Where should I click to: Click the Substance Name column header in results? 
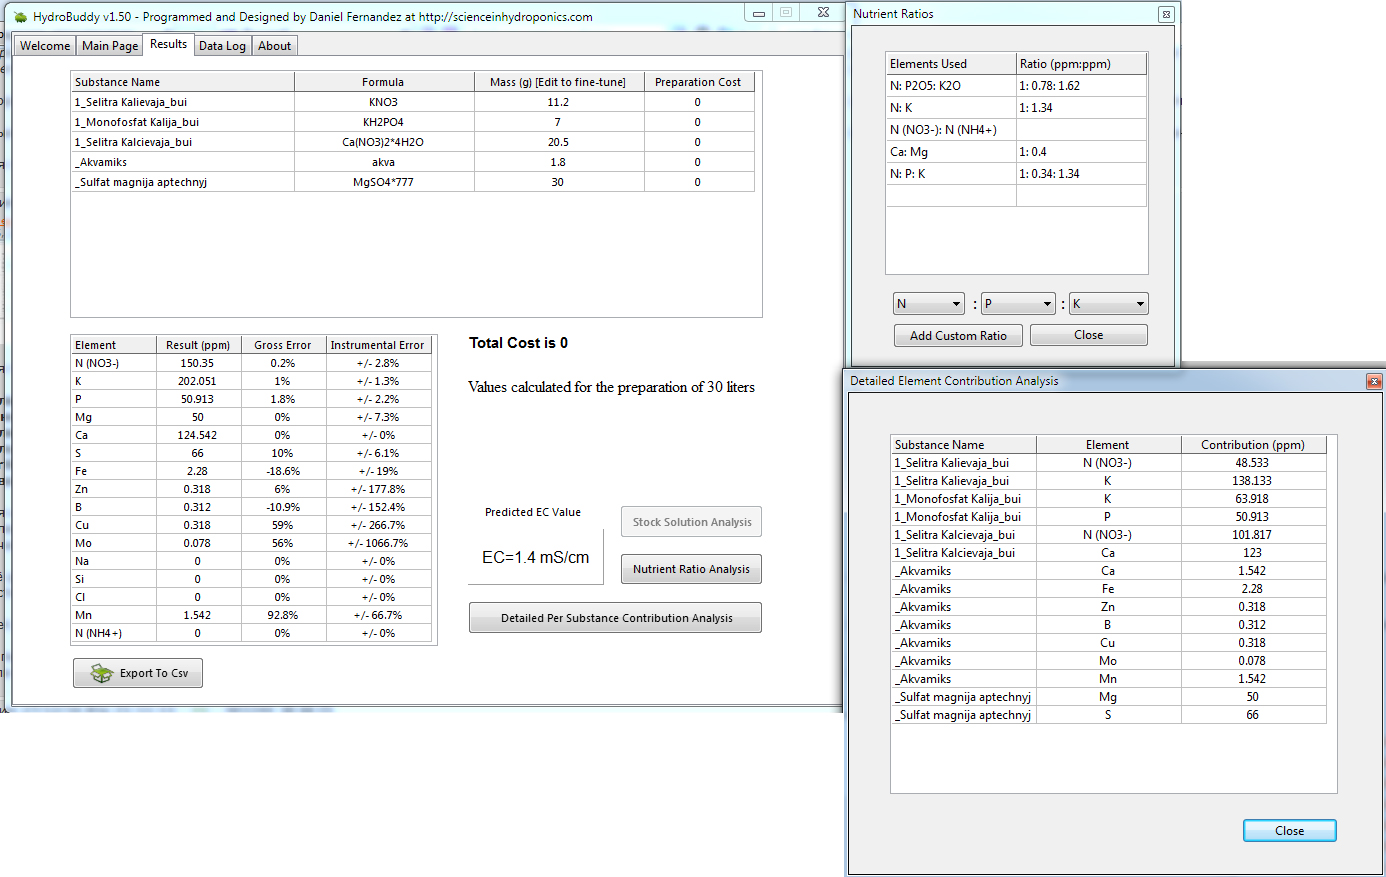[x=183, y=82]
